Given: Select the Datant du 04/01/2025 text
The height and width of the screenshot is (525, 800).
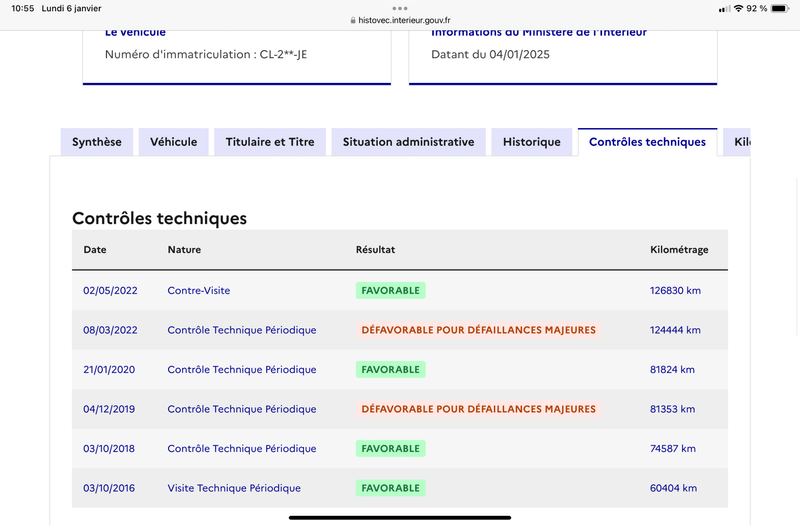Looking at the screenshot, I should coord(490,55).
